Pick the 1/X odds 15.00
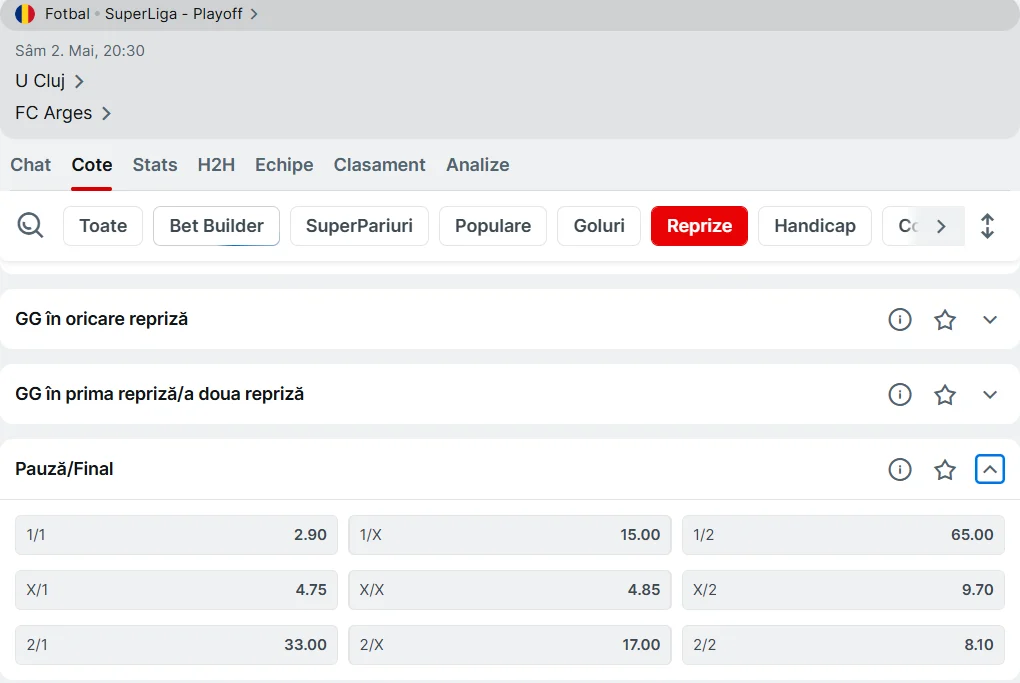Viewport: 1020px width, 683px height. pyautogui.click(x=510, y=535)
